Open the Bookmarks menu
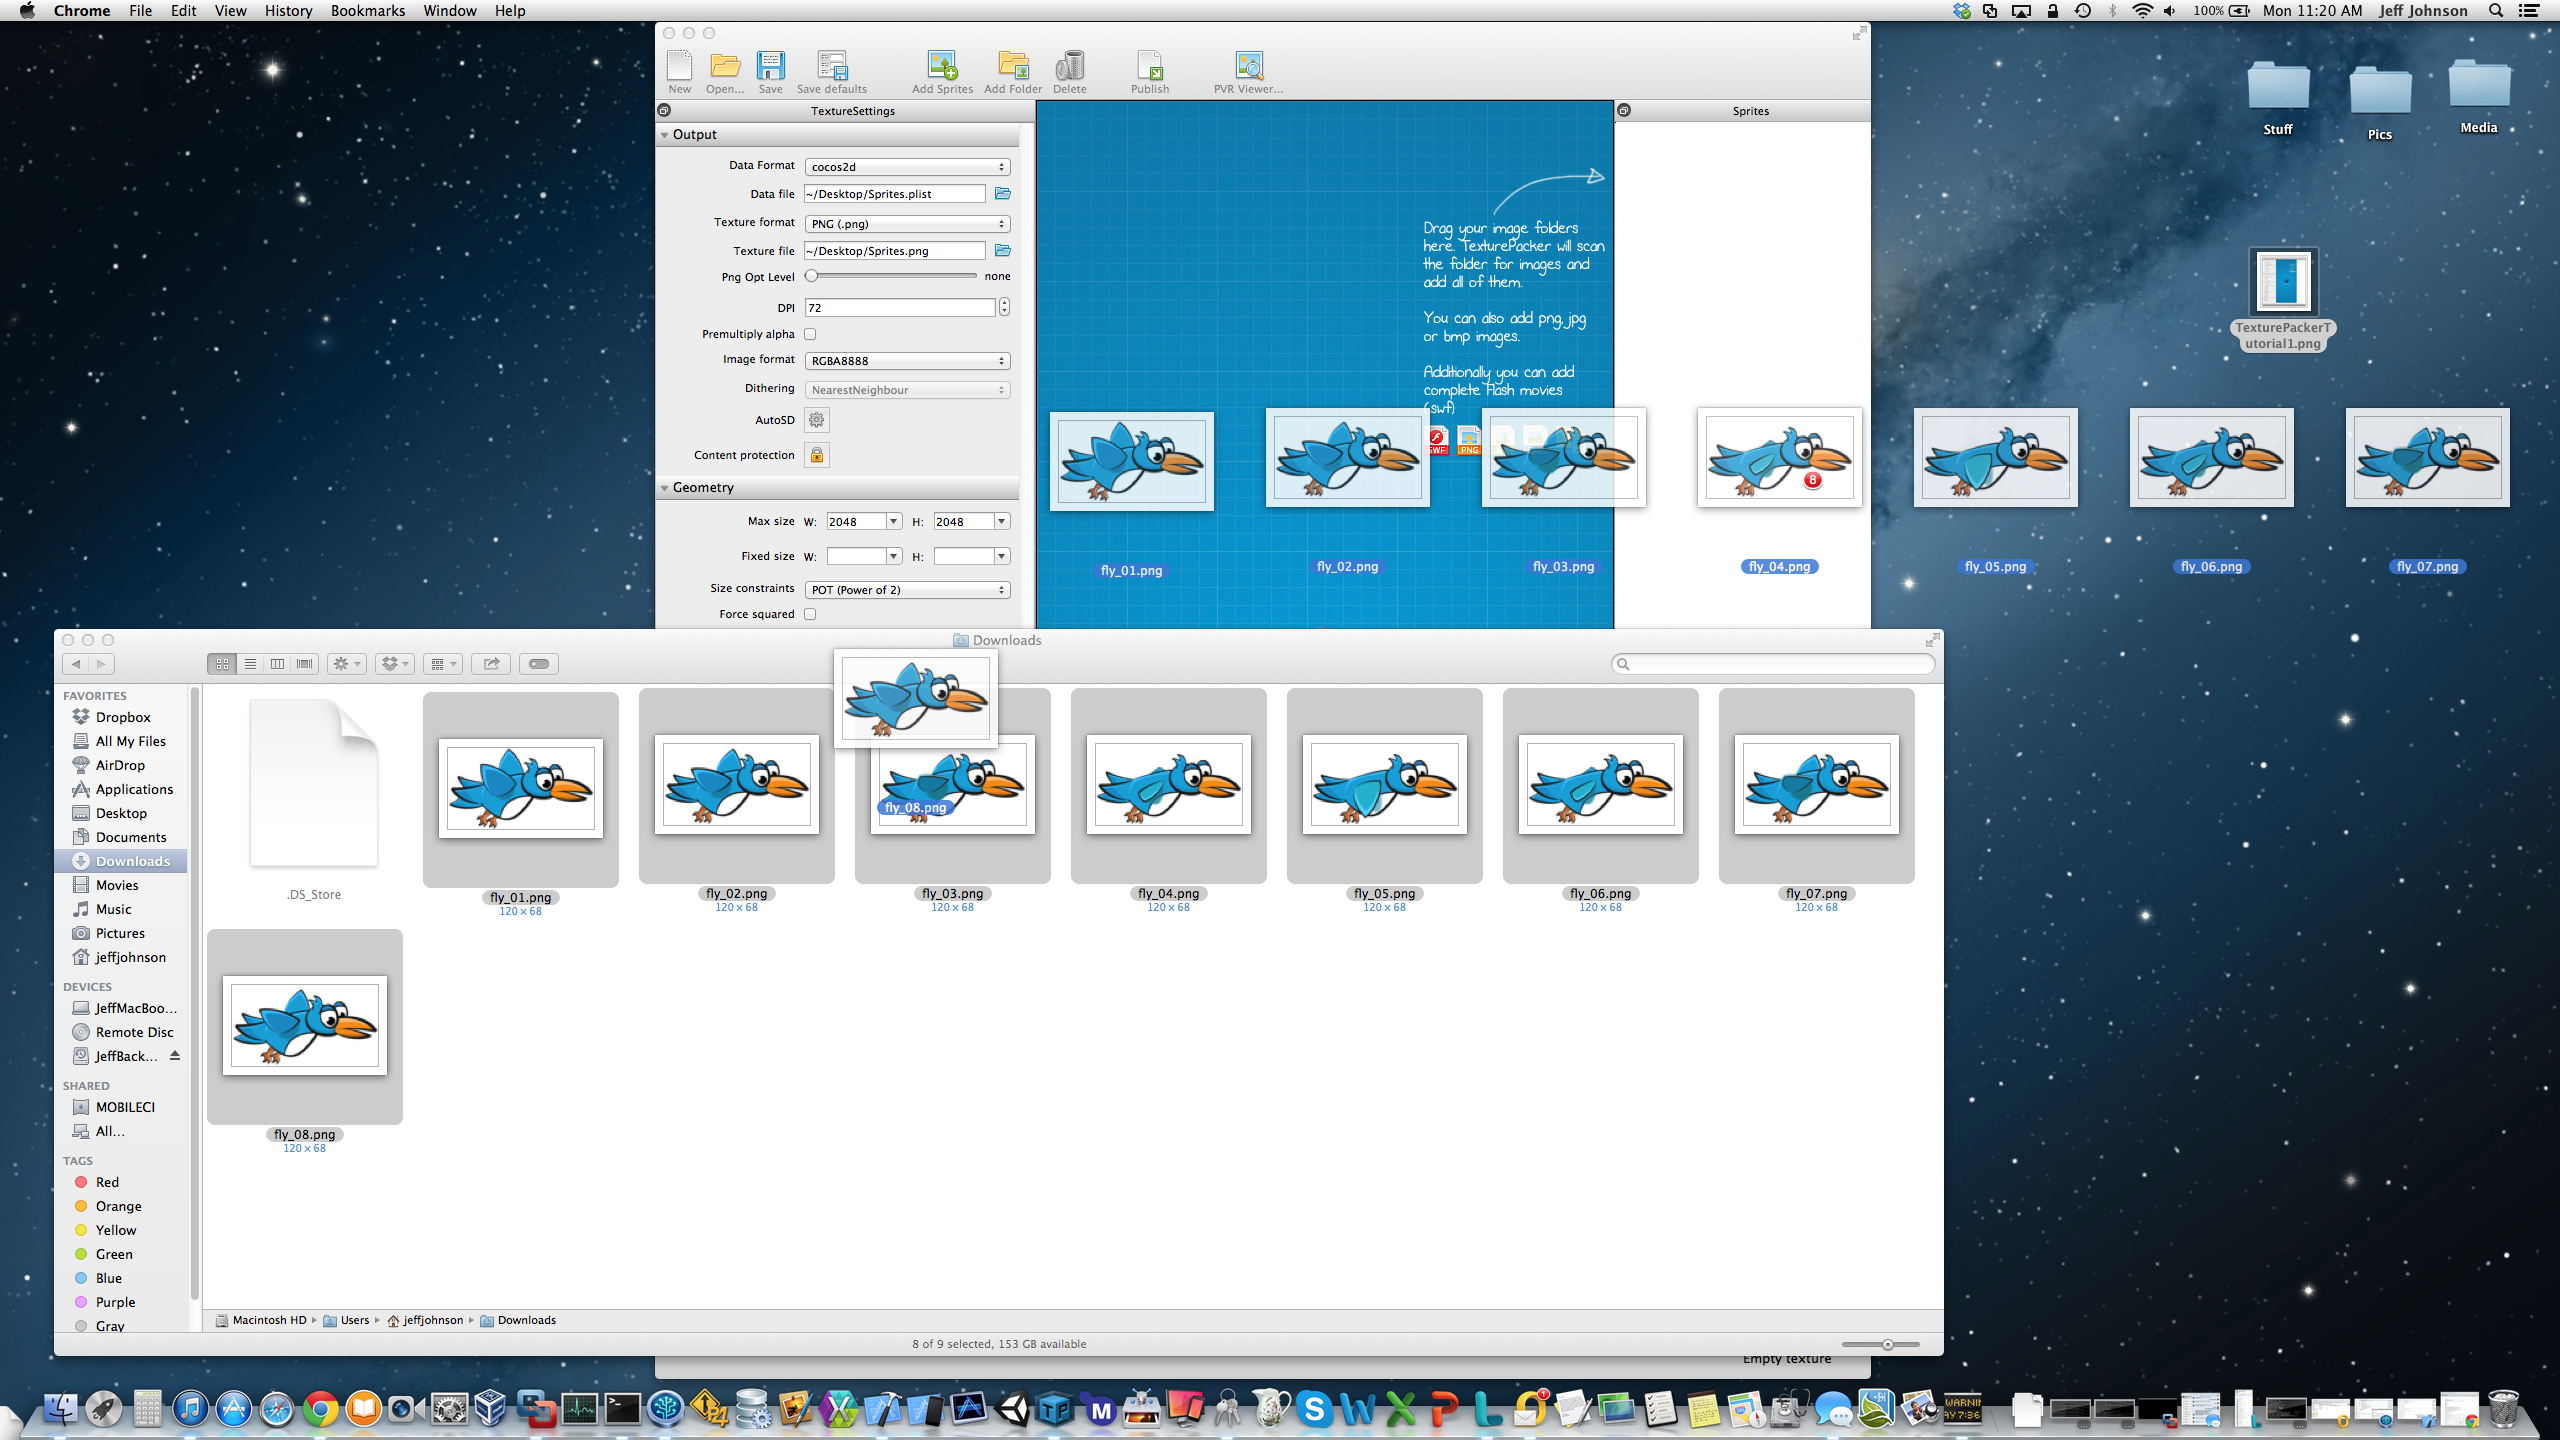Viewport: 2560px width, 1440px height. pos(368,11)
